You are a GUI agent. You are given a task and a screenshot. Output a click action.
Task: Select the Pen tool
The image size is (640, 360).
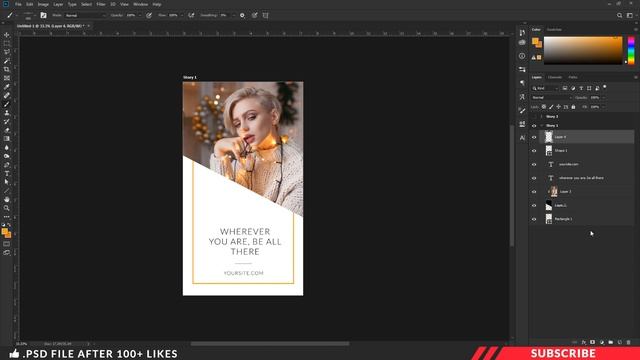pyautogui.click(x=7, y=165)
